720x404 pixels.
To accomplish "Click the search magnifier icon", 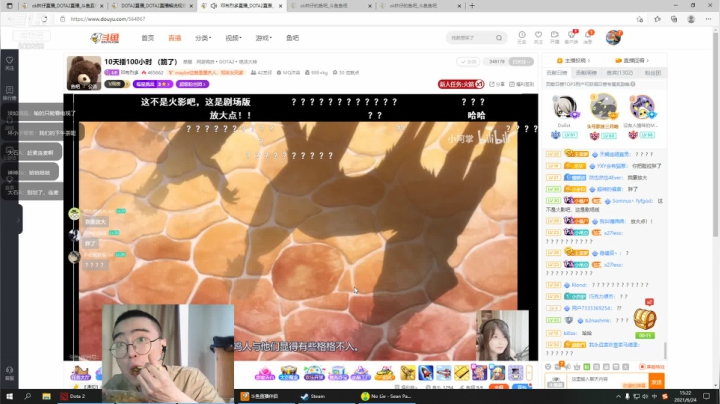I will pyautogui.click(x=499, y=38).
